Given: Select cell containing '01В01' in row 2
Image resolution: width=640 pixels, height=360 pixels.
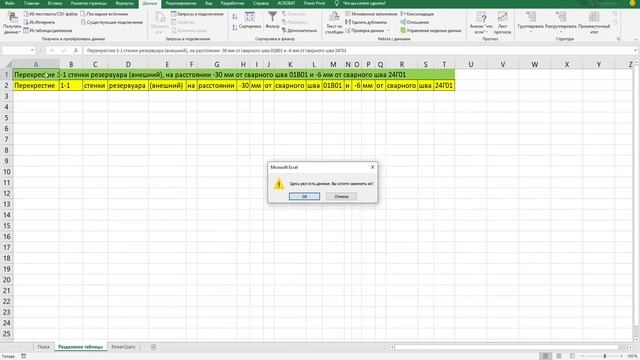Looking at the screenshot, I should [x=333, y=85].
